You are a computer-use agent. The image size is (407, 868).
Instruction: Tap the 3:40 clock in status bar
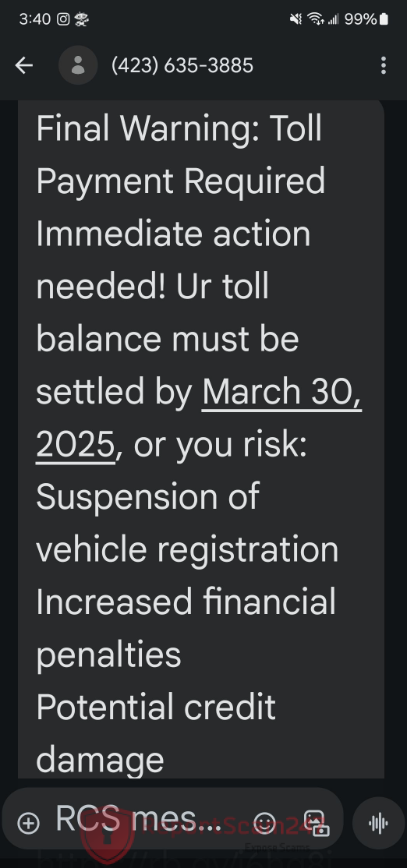click(35, 19)
